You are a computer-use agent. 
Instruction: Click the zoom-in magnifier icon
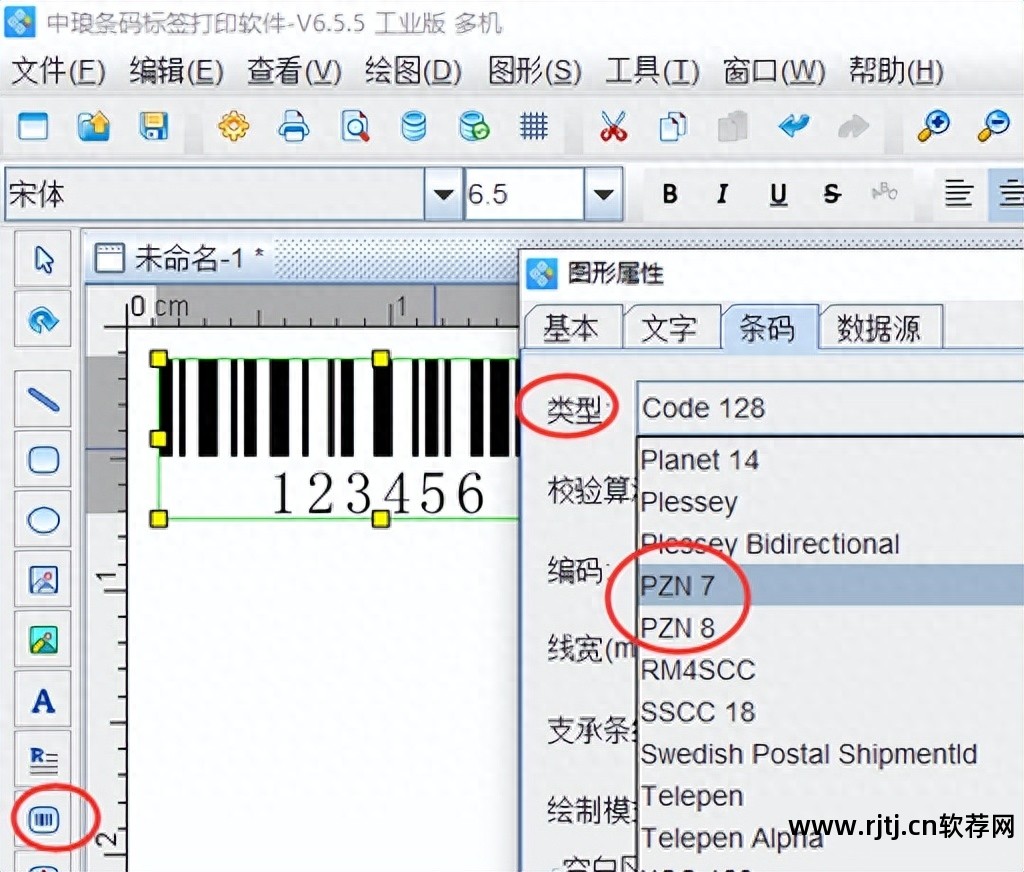[x=932, y=127]
